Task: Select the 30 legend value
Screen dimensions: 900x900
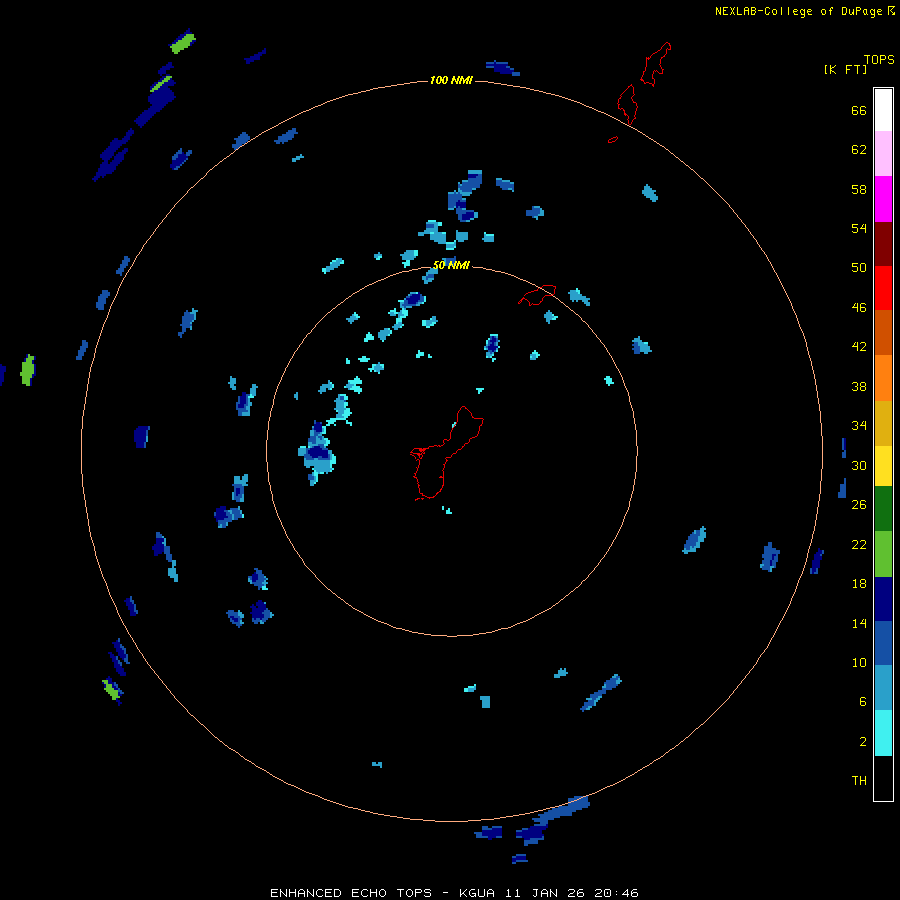Action: [x=859, y=465]
